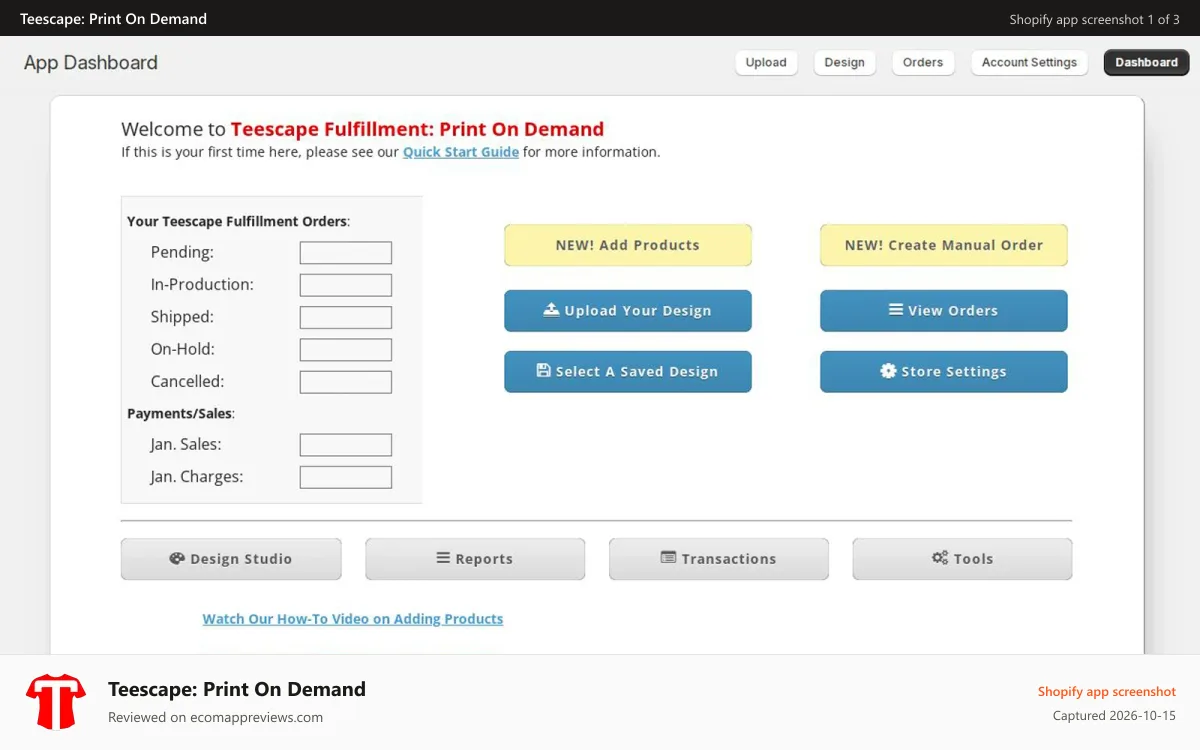
Task: Click 'Your Teescape Fulfillment Orders:' heading
Action: pos(238,221)
